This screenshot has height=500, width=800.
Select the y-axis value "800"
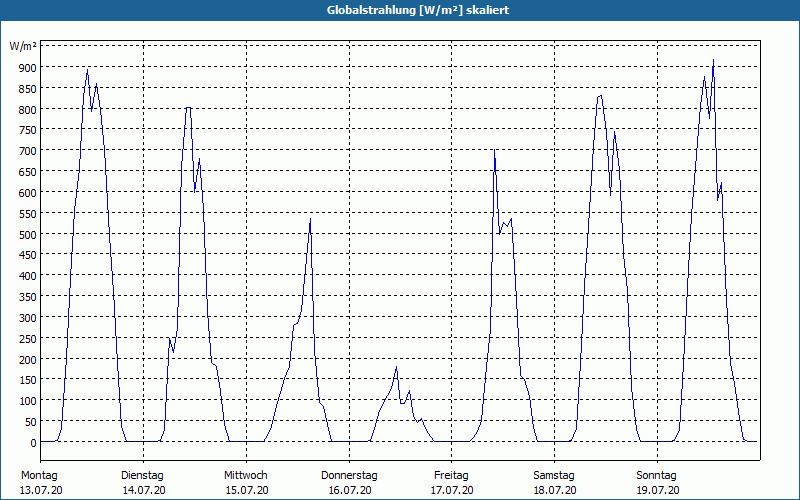[28, 110]
